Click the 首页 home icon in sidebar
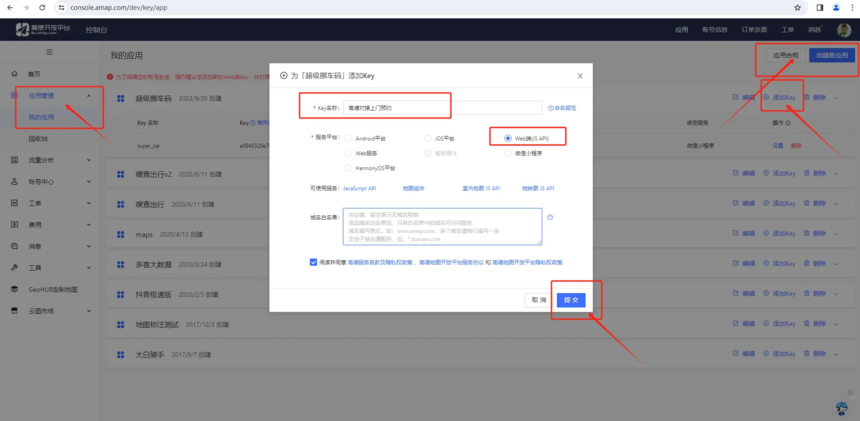Viewport: 860px width, 421px height. pos(14,75)
